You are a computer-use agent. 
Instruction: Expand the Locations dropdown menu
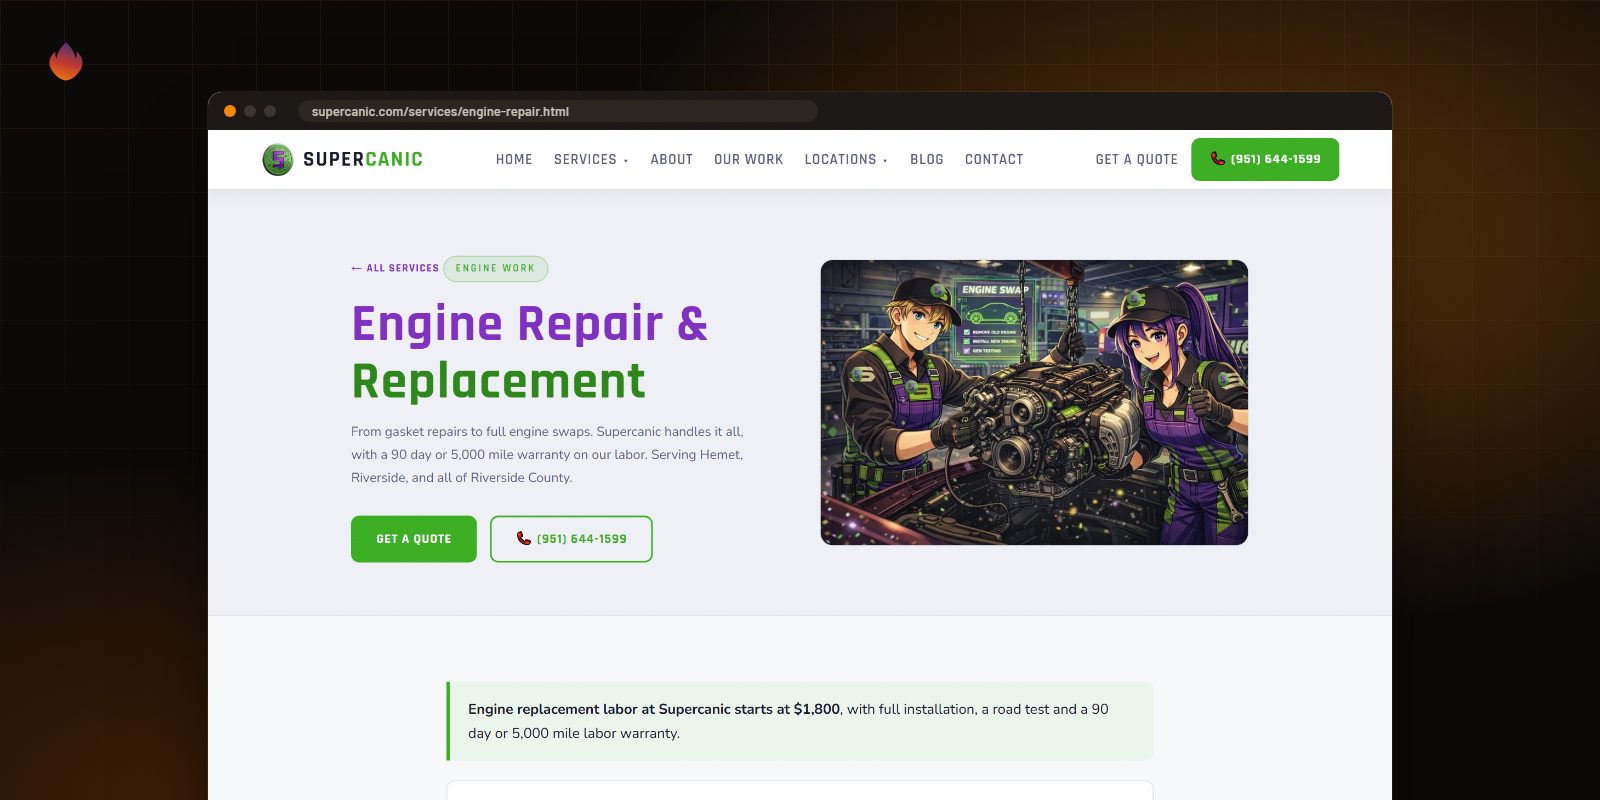[x=846, y=159]
